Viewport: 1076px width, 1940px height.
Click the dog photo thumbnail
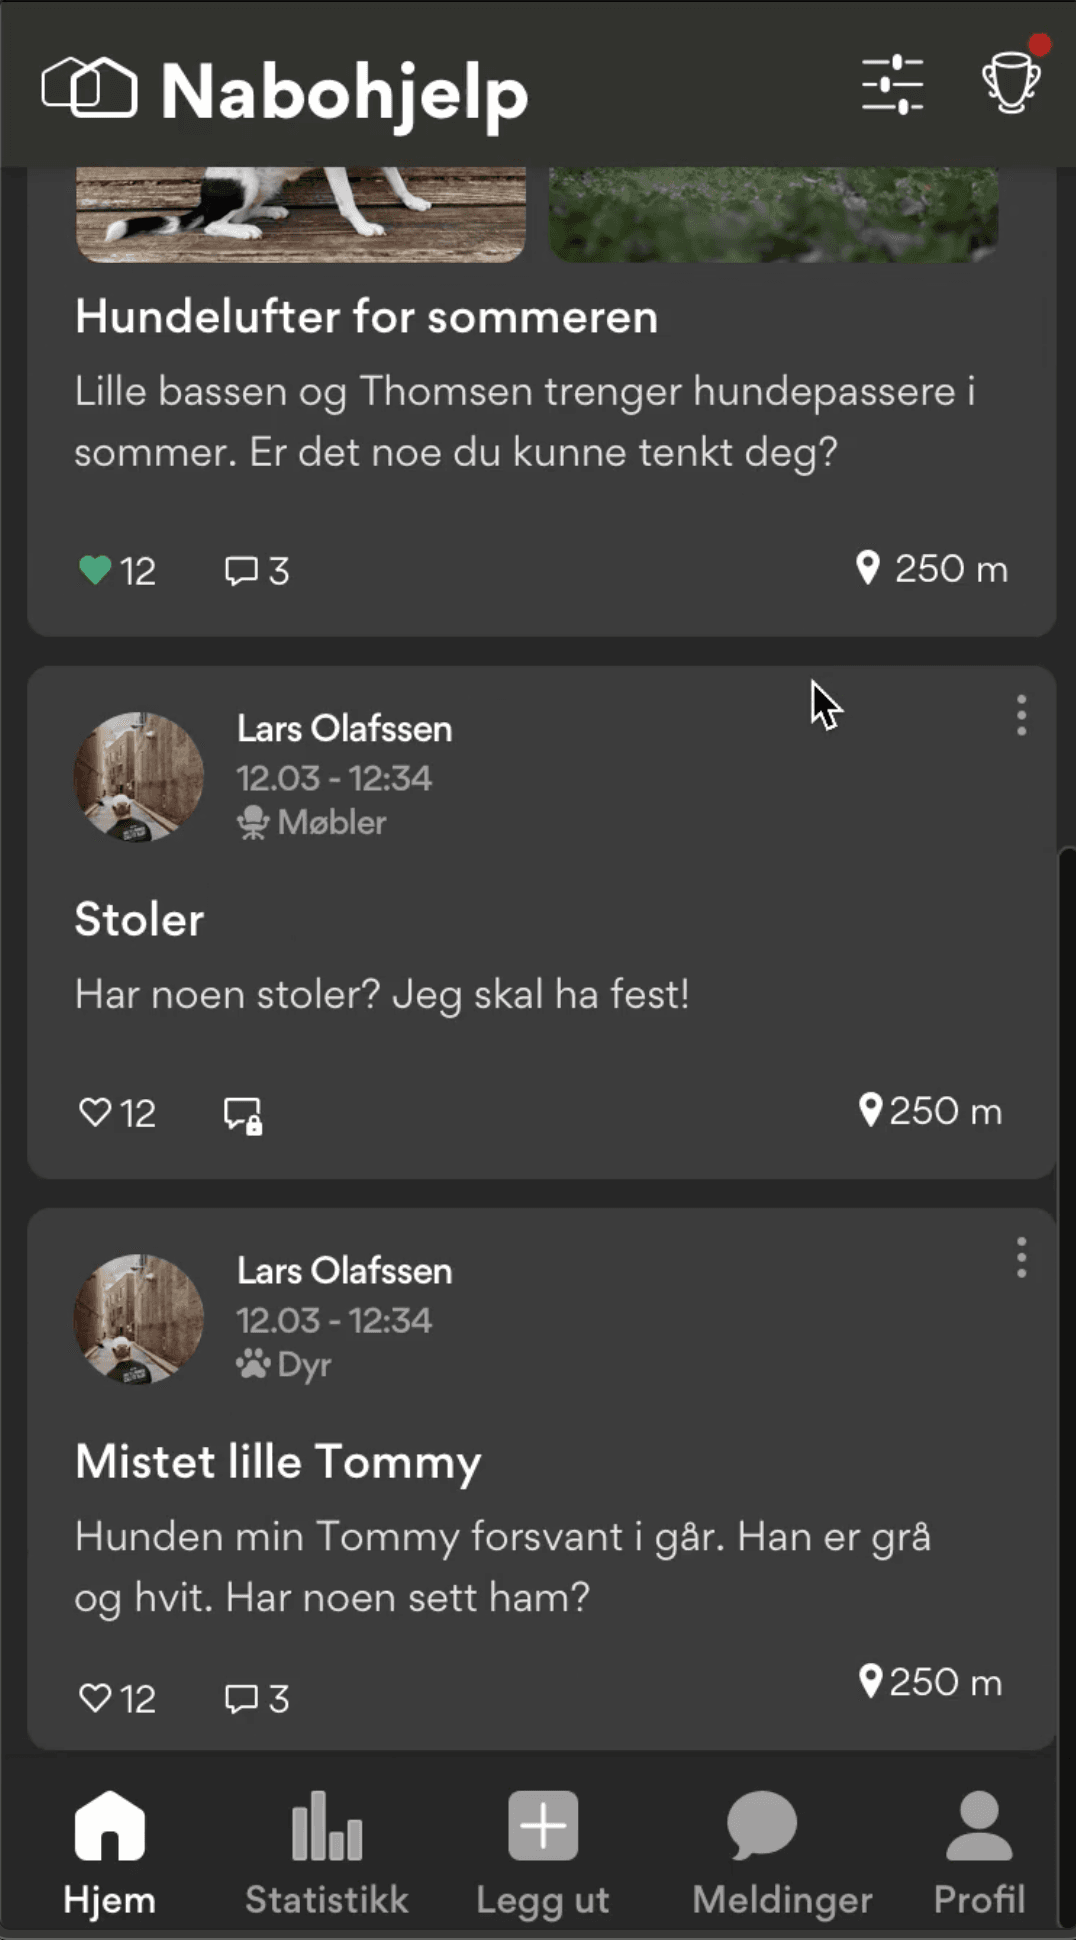(301, 214)
